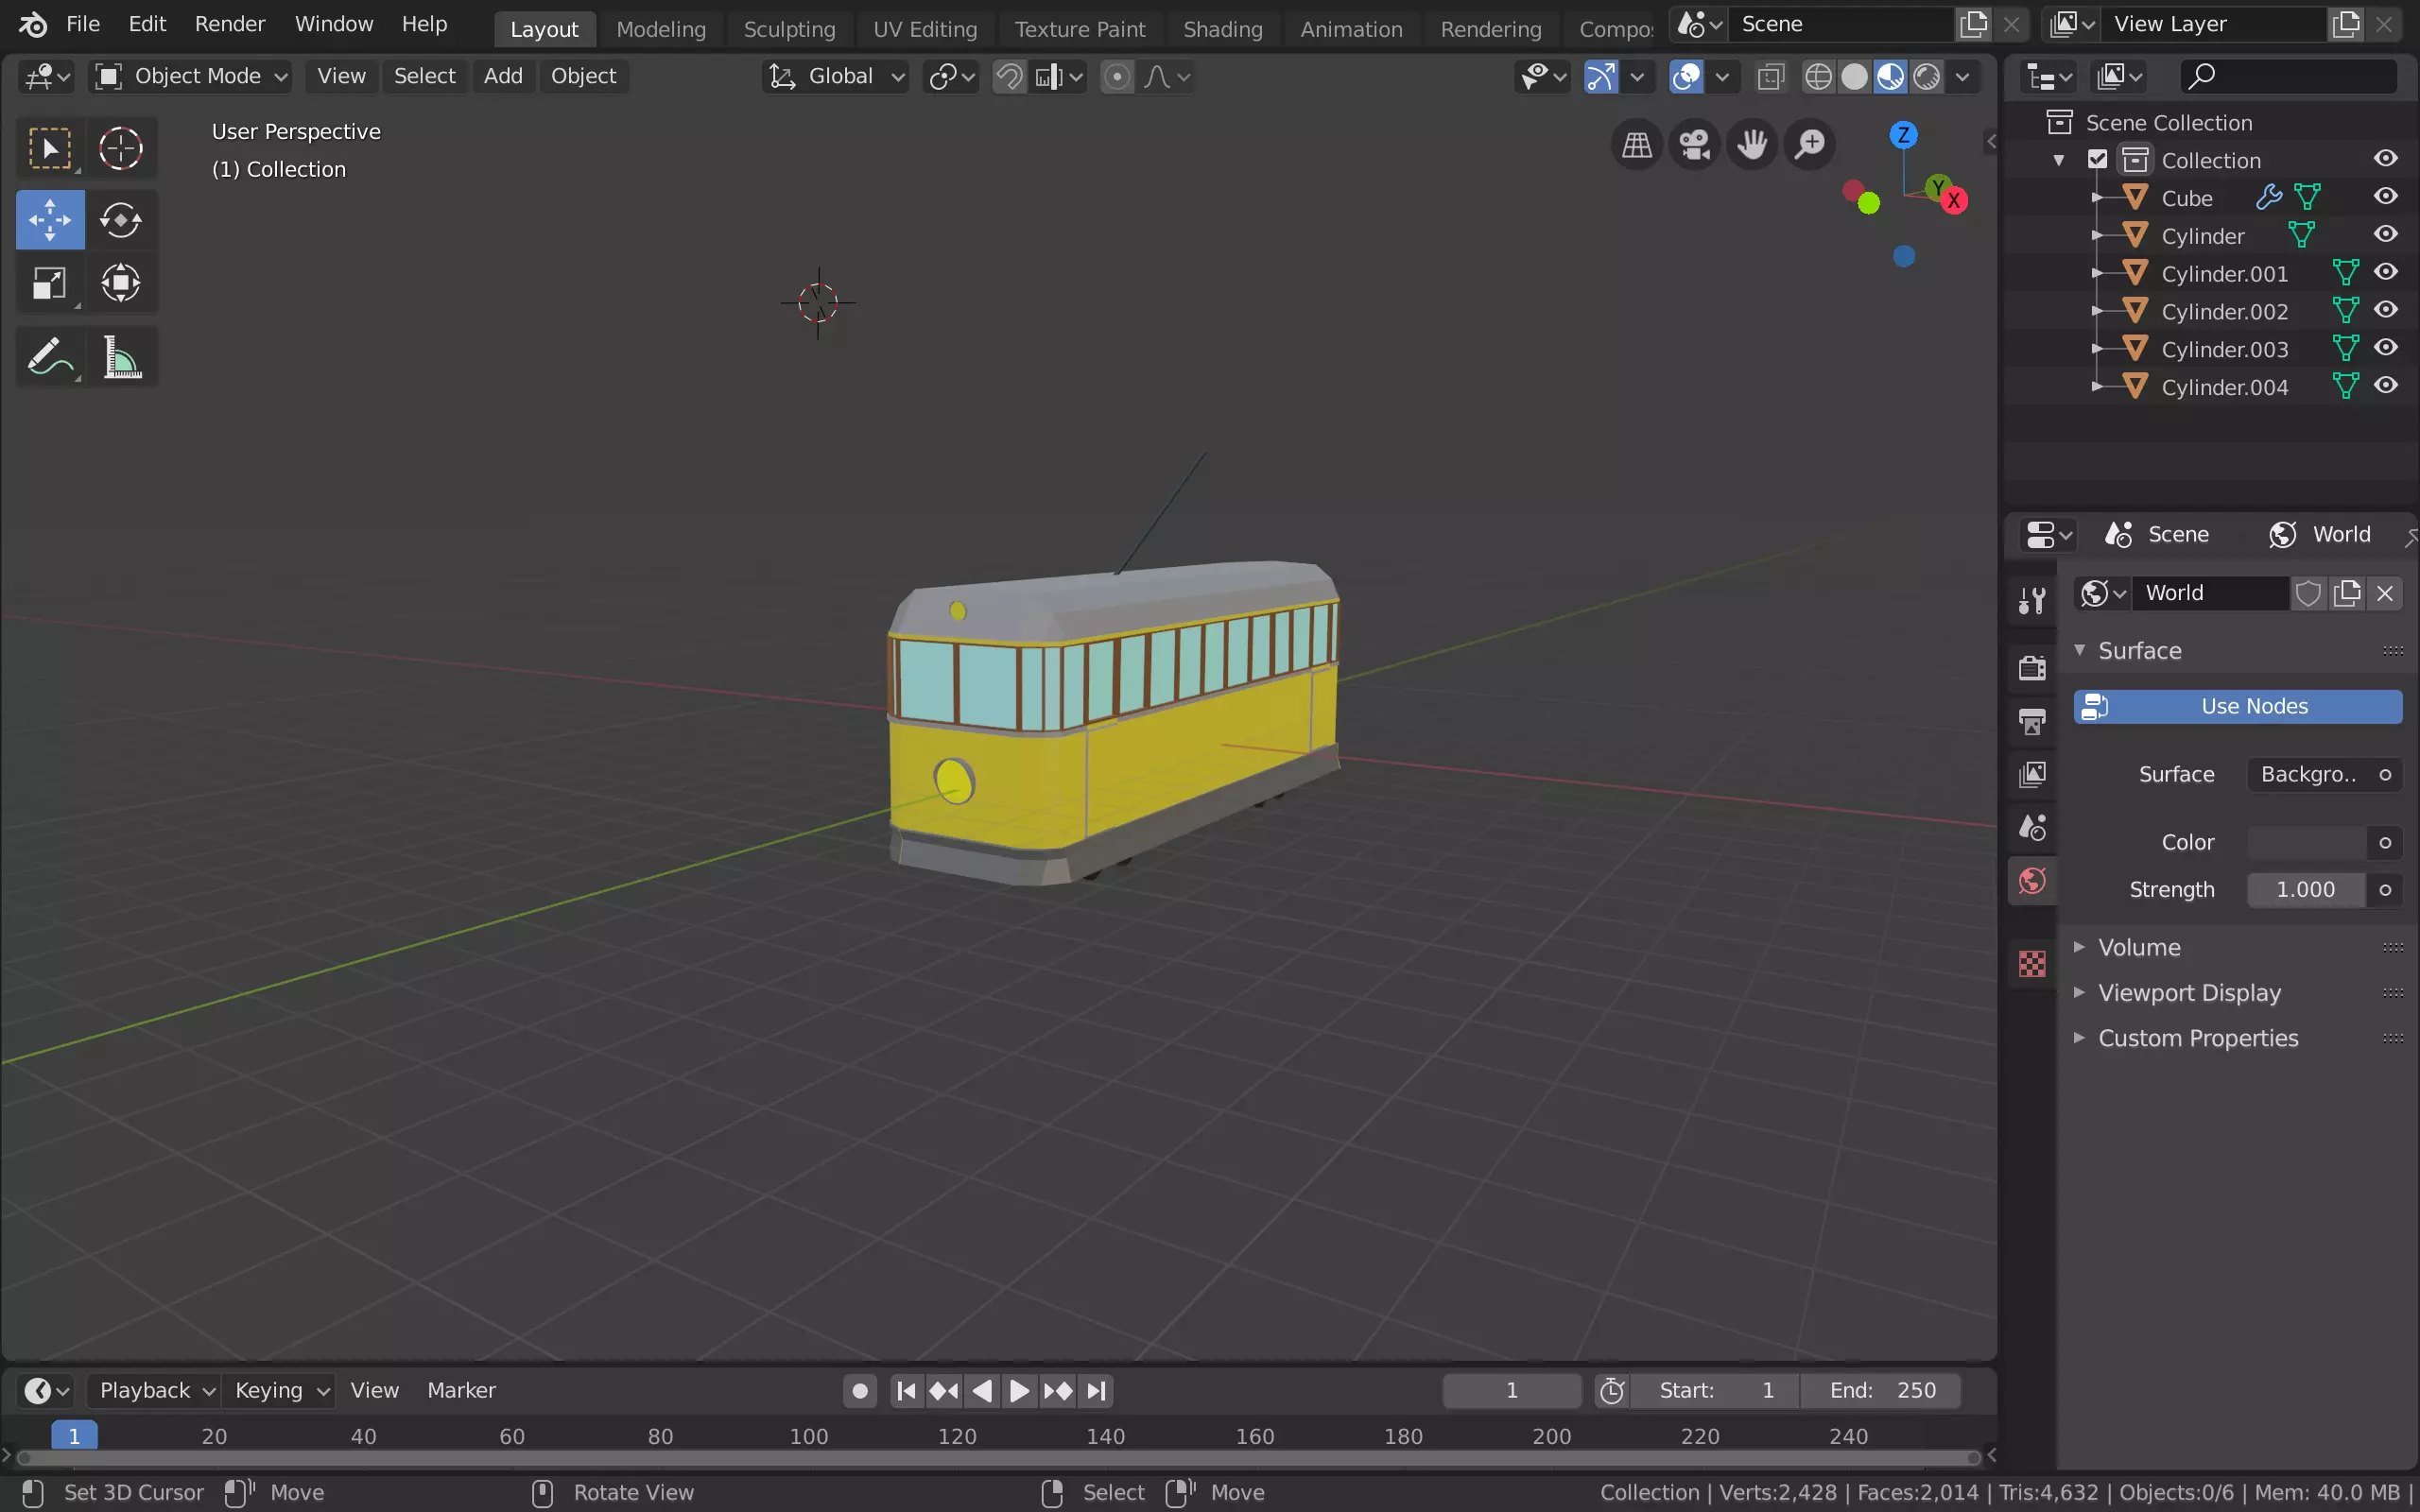Open the Marker menu in timeline
The height and width of the screenshot is (1512, 2420).
coord(461,1390)
